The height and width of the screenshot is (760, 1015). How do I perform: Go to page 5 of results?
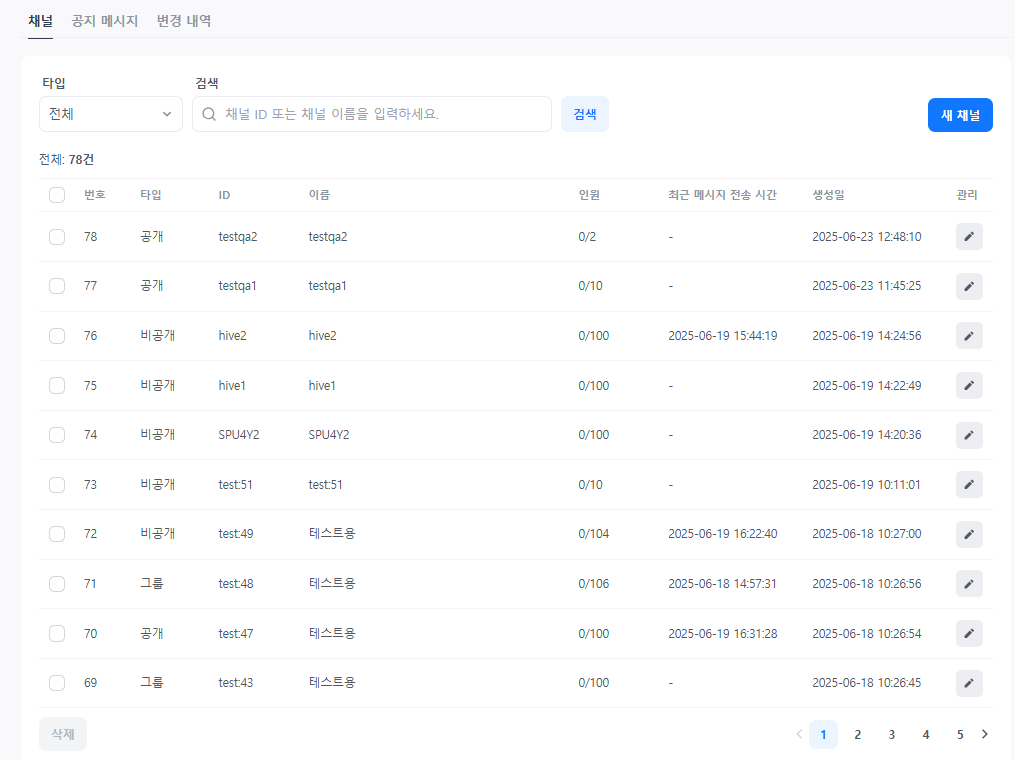[959, 734]
